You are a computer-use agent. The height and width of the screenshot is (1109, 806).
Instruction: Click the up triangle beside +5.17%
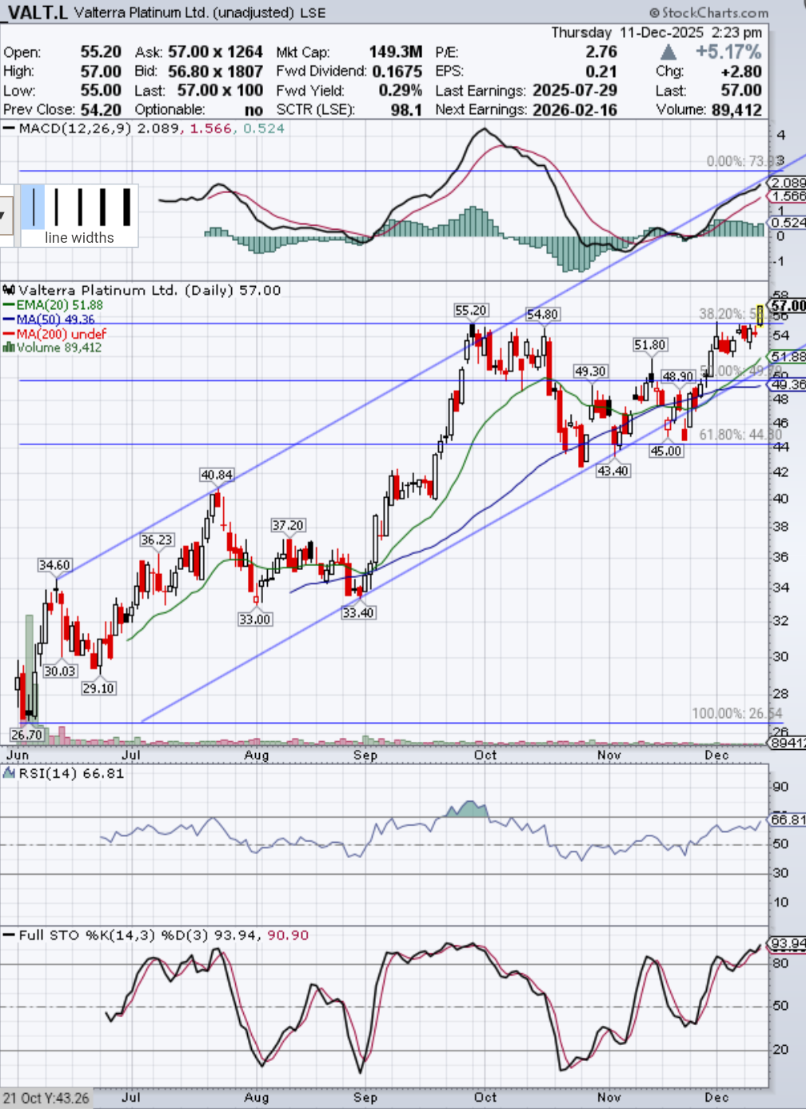669,52
